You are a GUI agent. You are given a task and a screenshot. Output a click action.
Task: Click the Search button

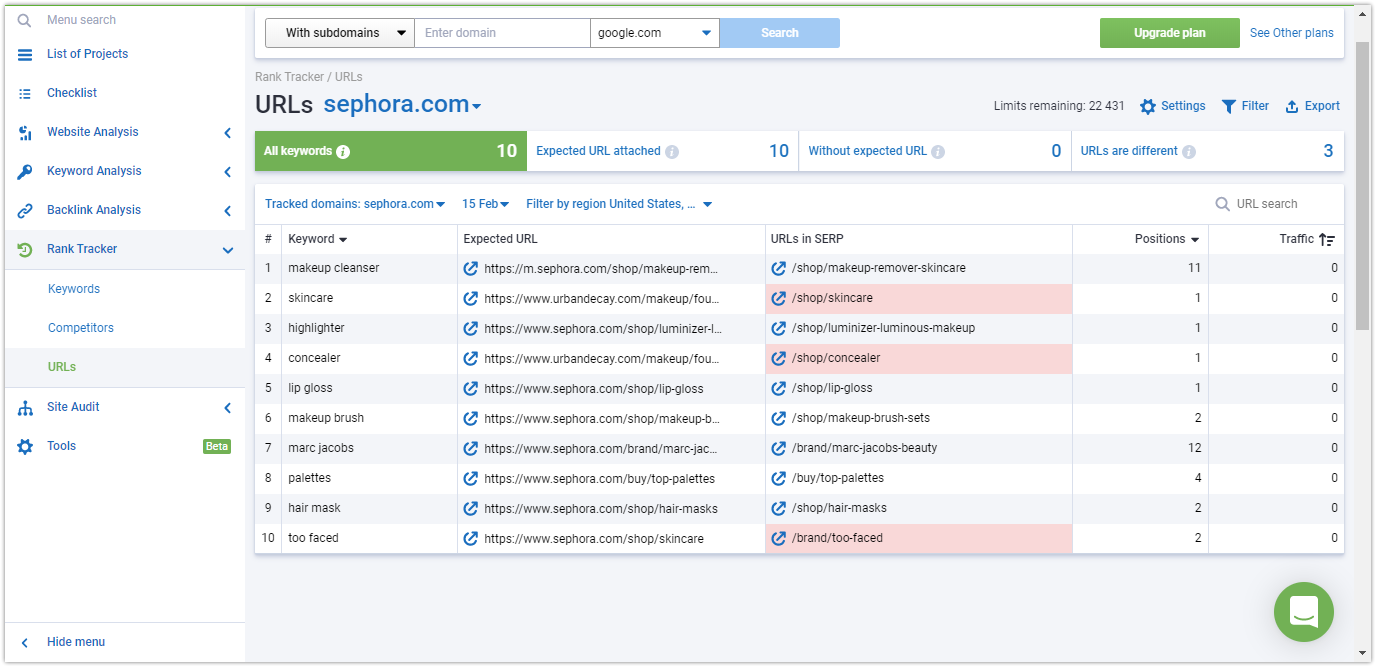click(780, 33)
